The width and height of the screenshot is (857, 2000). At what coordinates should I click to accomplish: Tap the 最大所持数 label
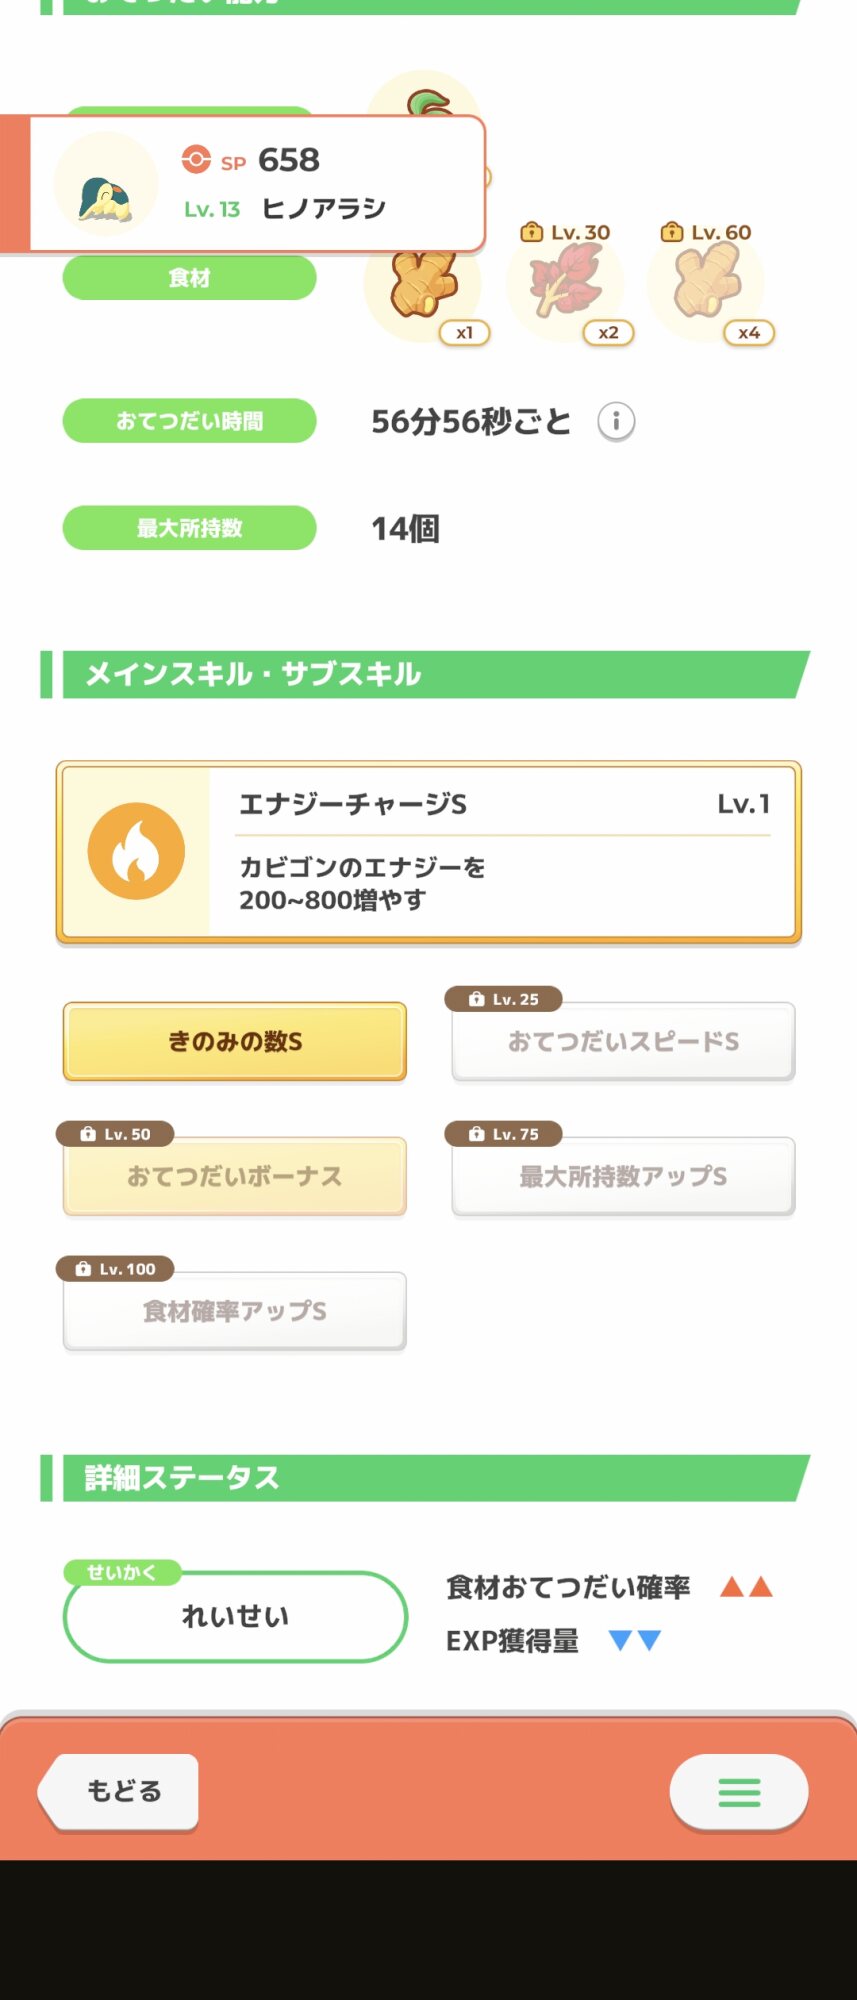189,528
